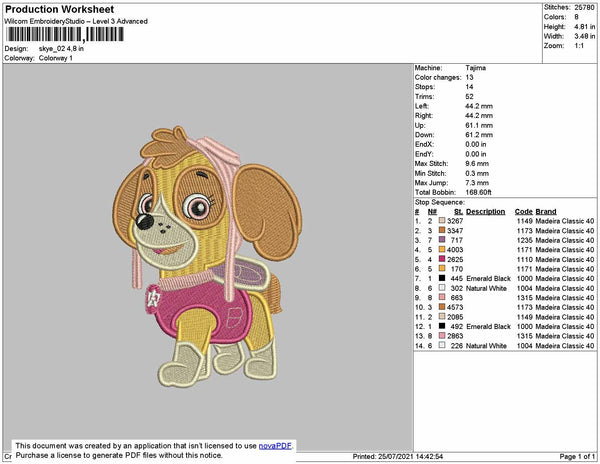Open the novaPDF link in the notice
This screenshot has width=600, height=464.
tap(275, 446)
